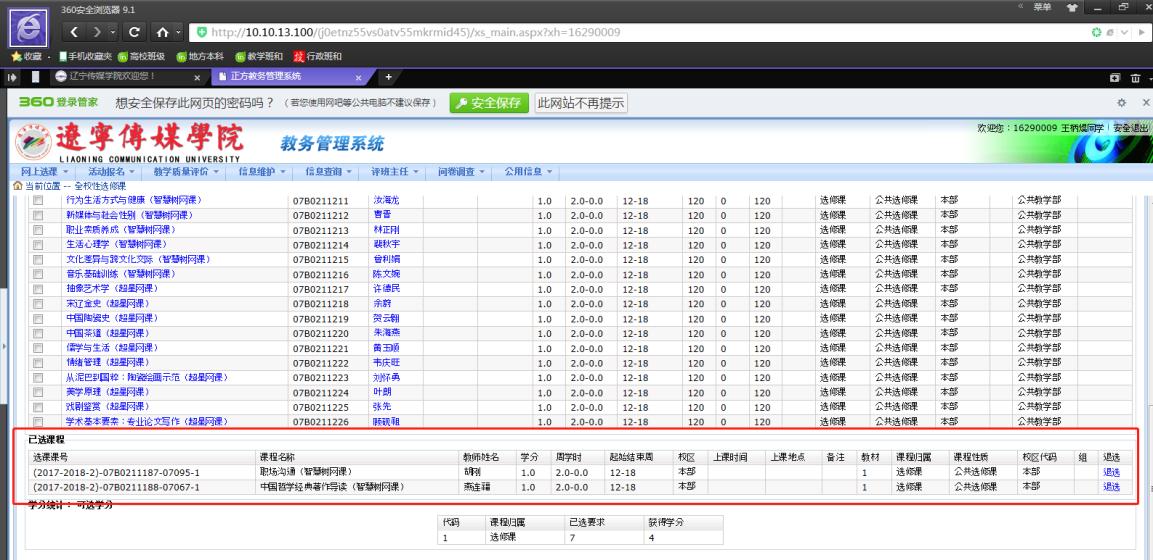Click the trash icon on tab bar

(1136, 78)
